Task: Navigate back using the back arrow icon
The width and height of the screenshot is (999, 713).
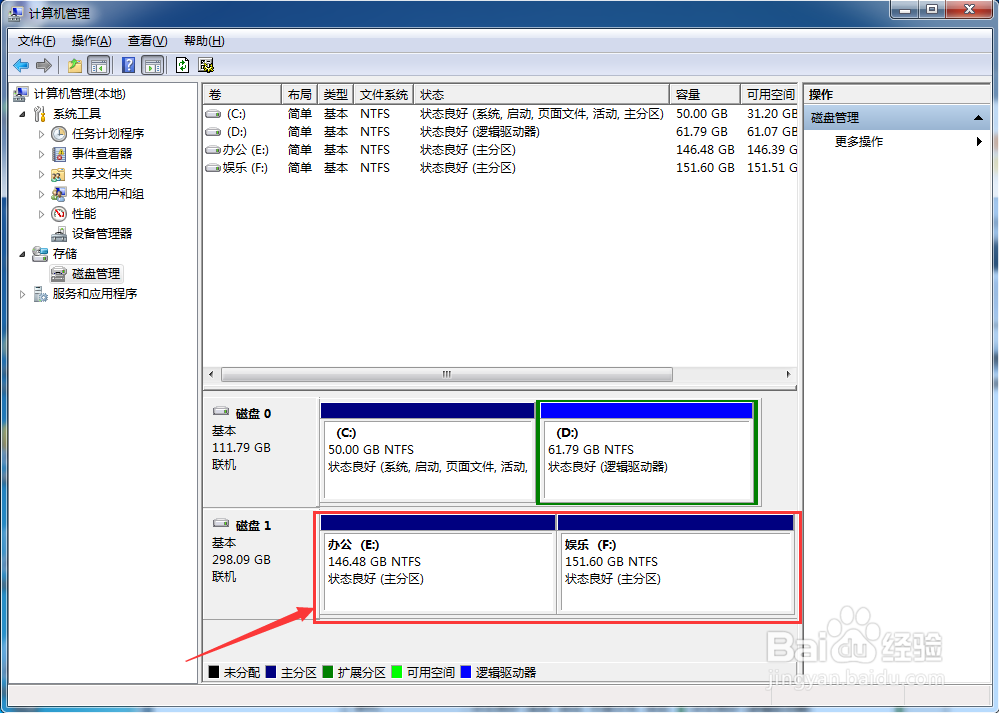Action: pos(21,64)
